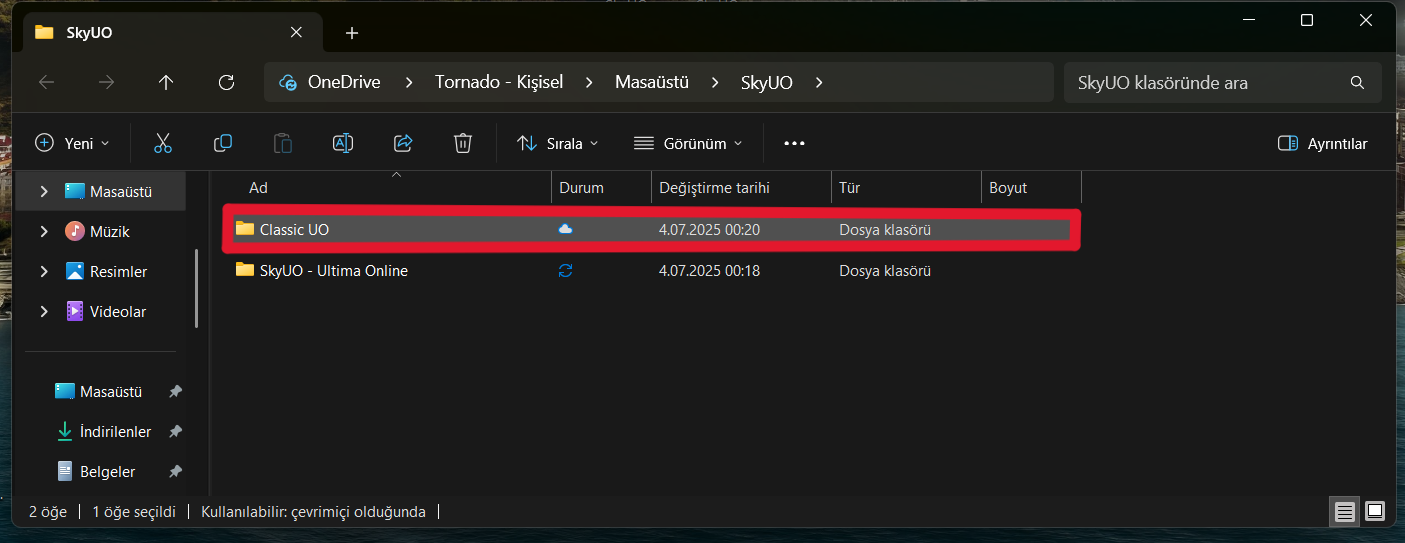Click the chevron after Masaüstü in path

point(715,83)
